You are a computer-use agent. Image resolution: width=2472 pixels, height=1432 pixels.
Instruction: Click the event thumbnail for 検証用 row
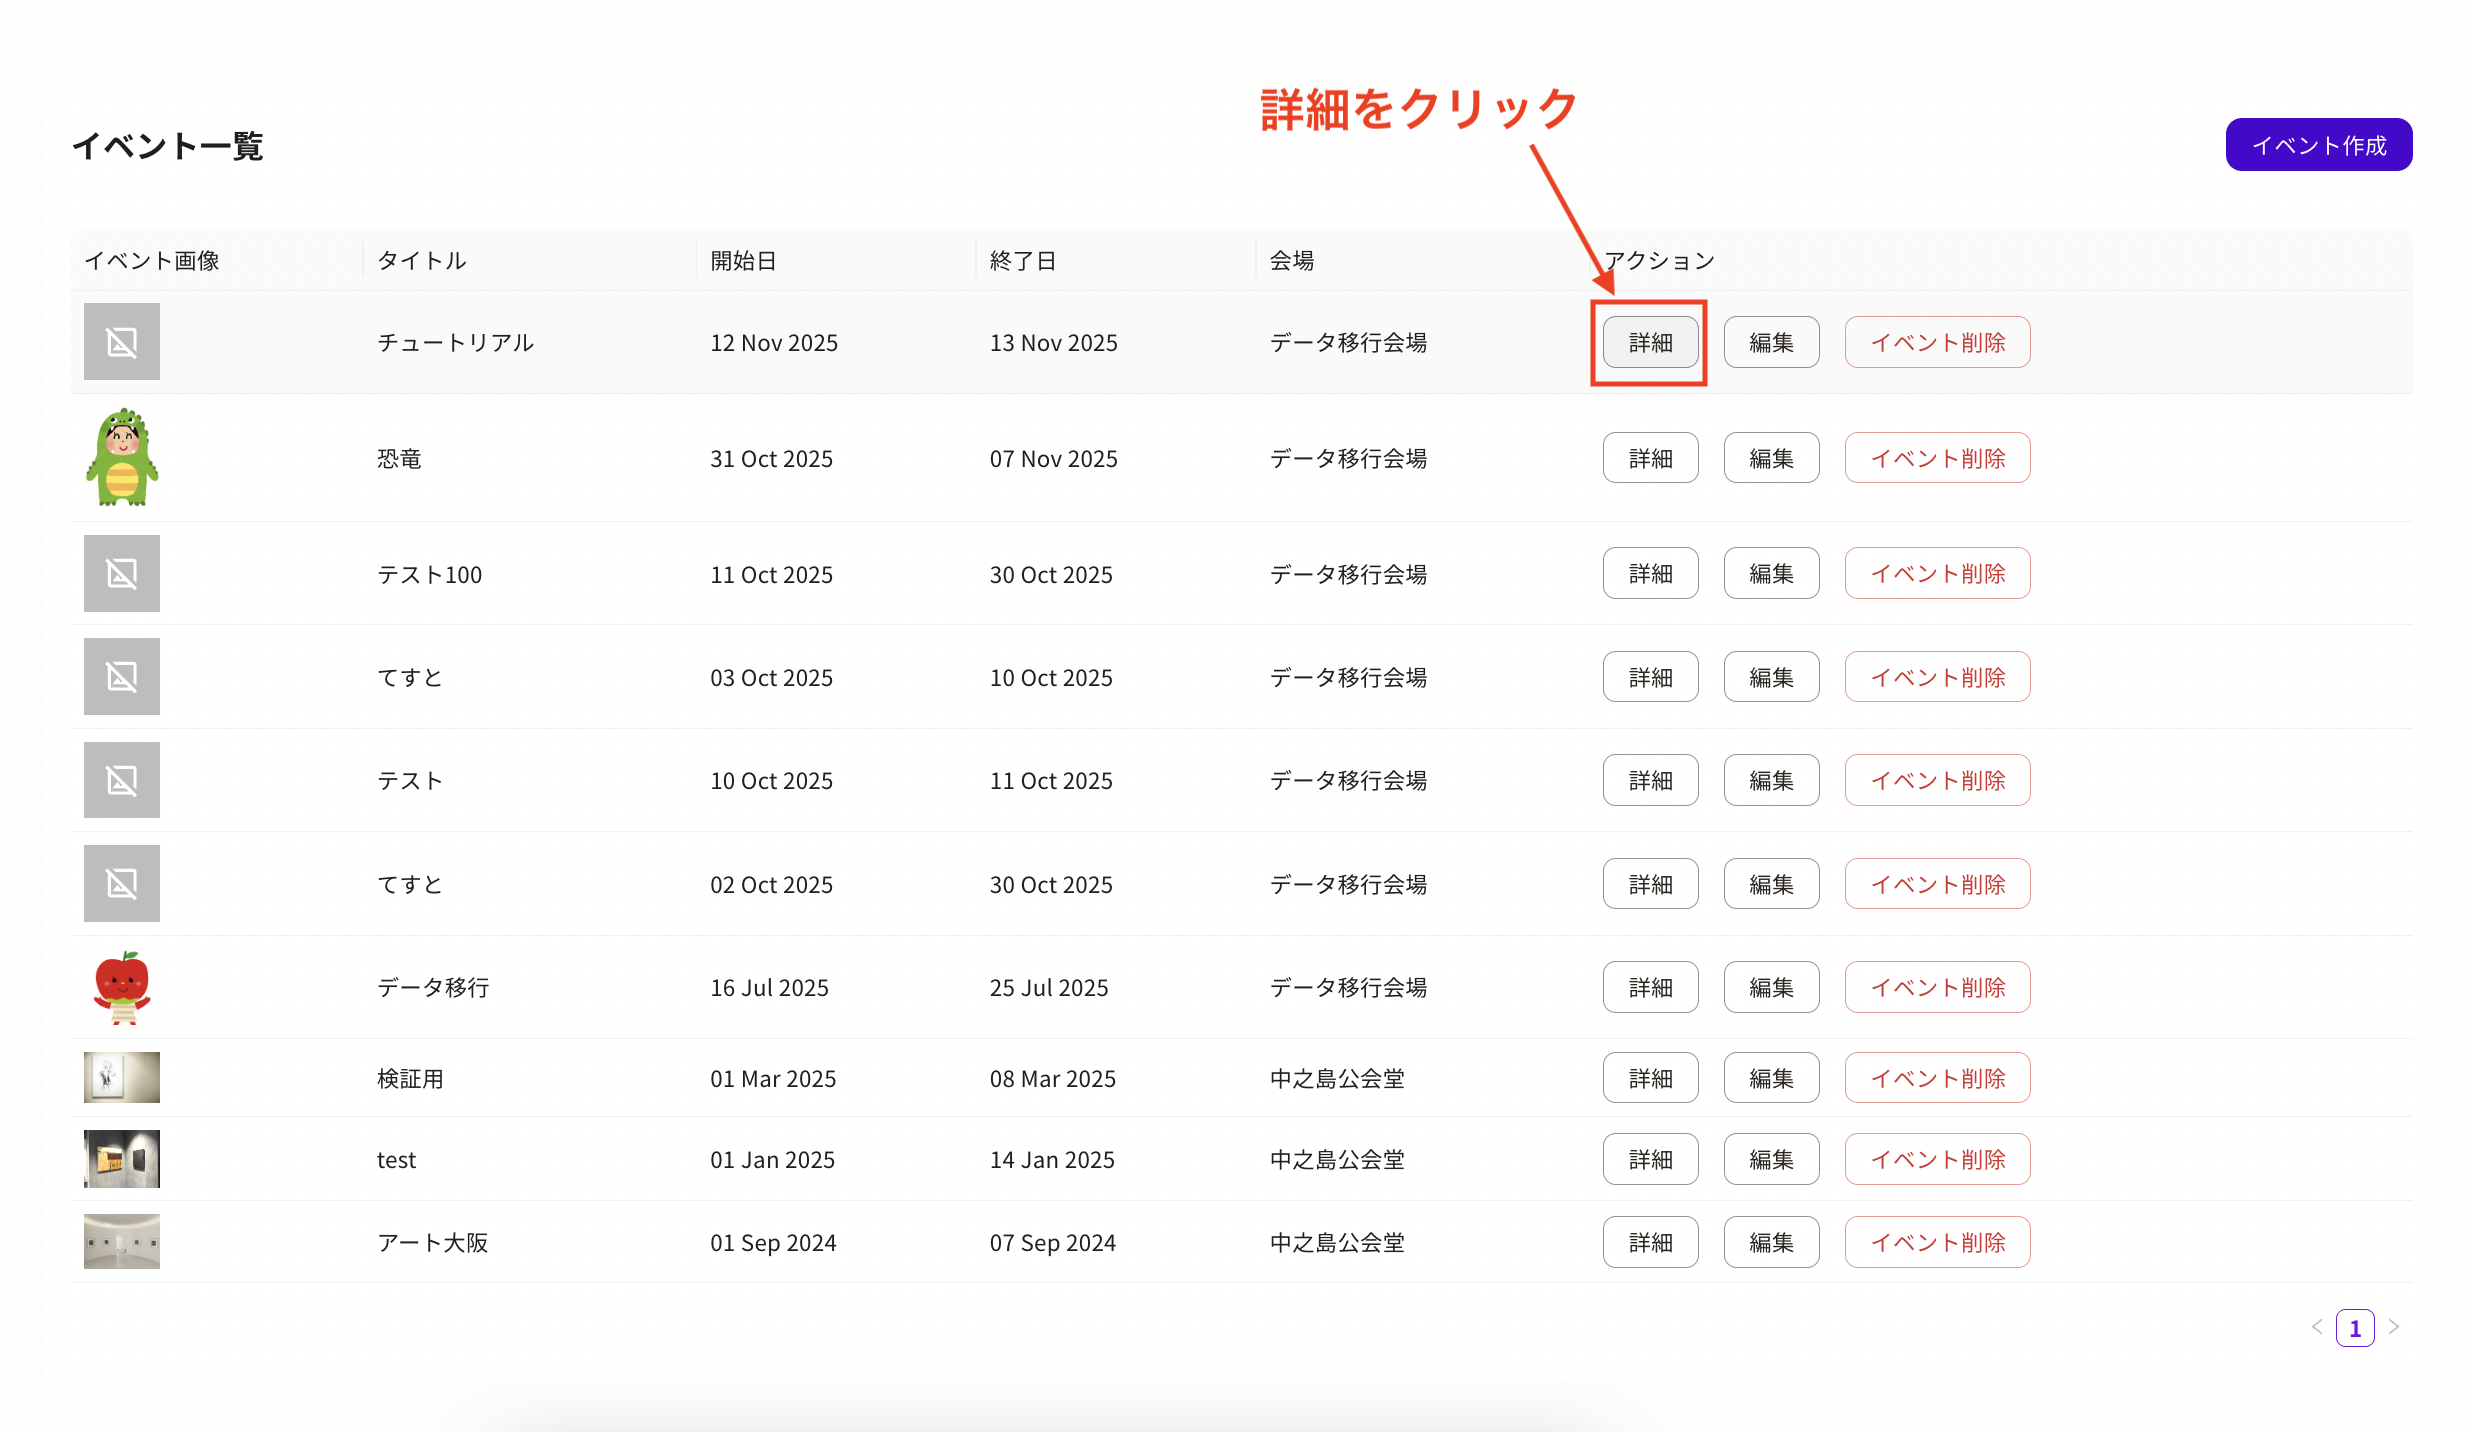click(x=121, y=1077)
